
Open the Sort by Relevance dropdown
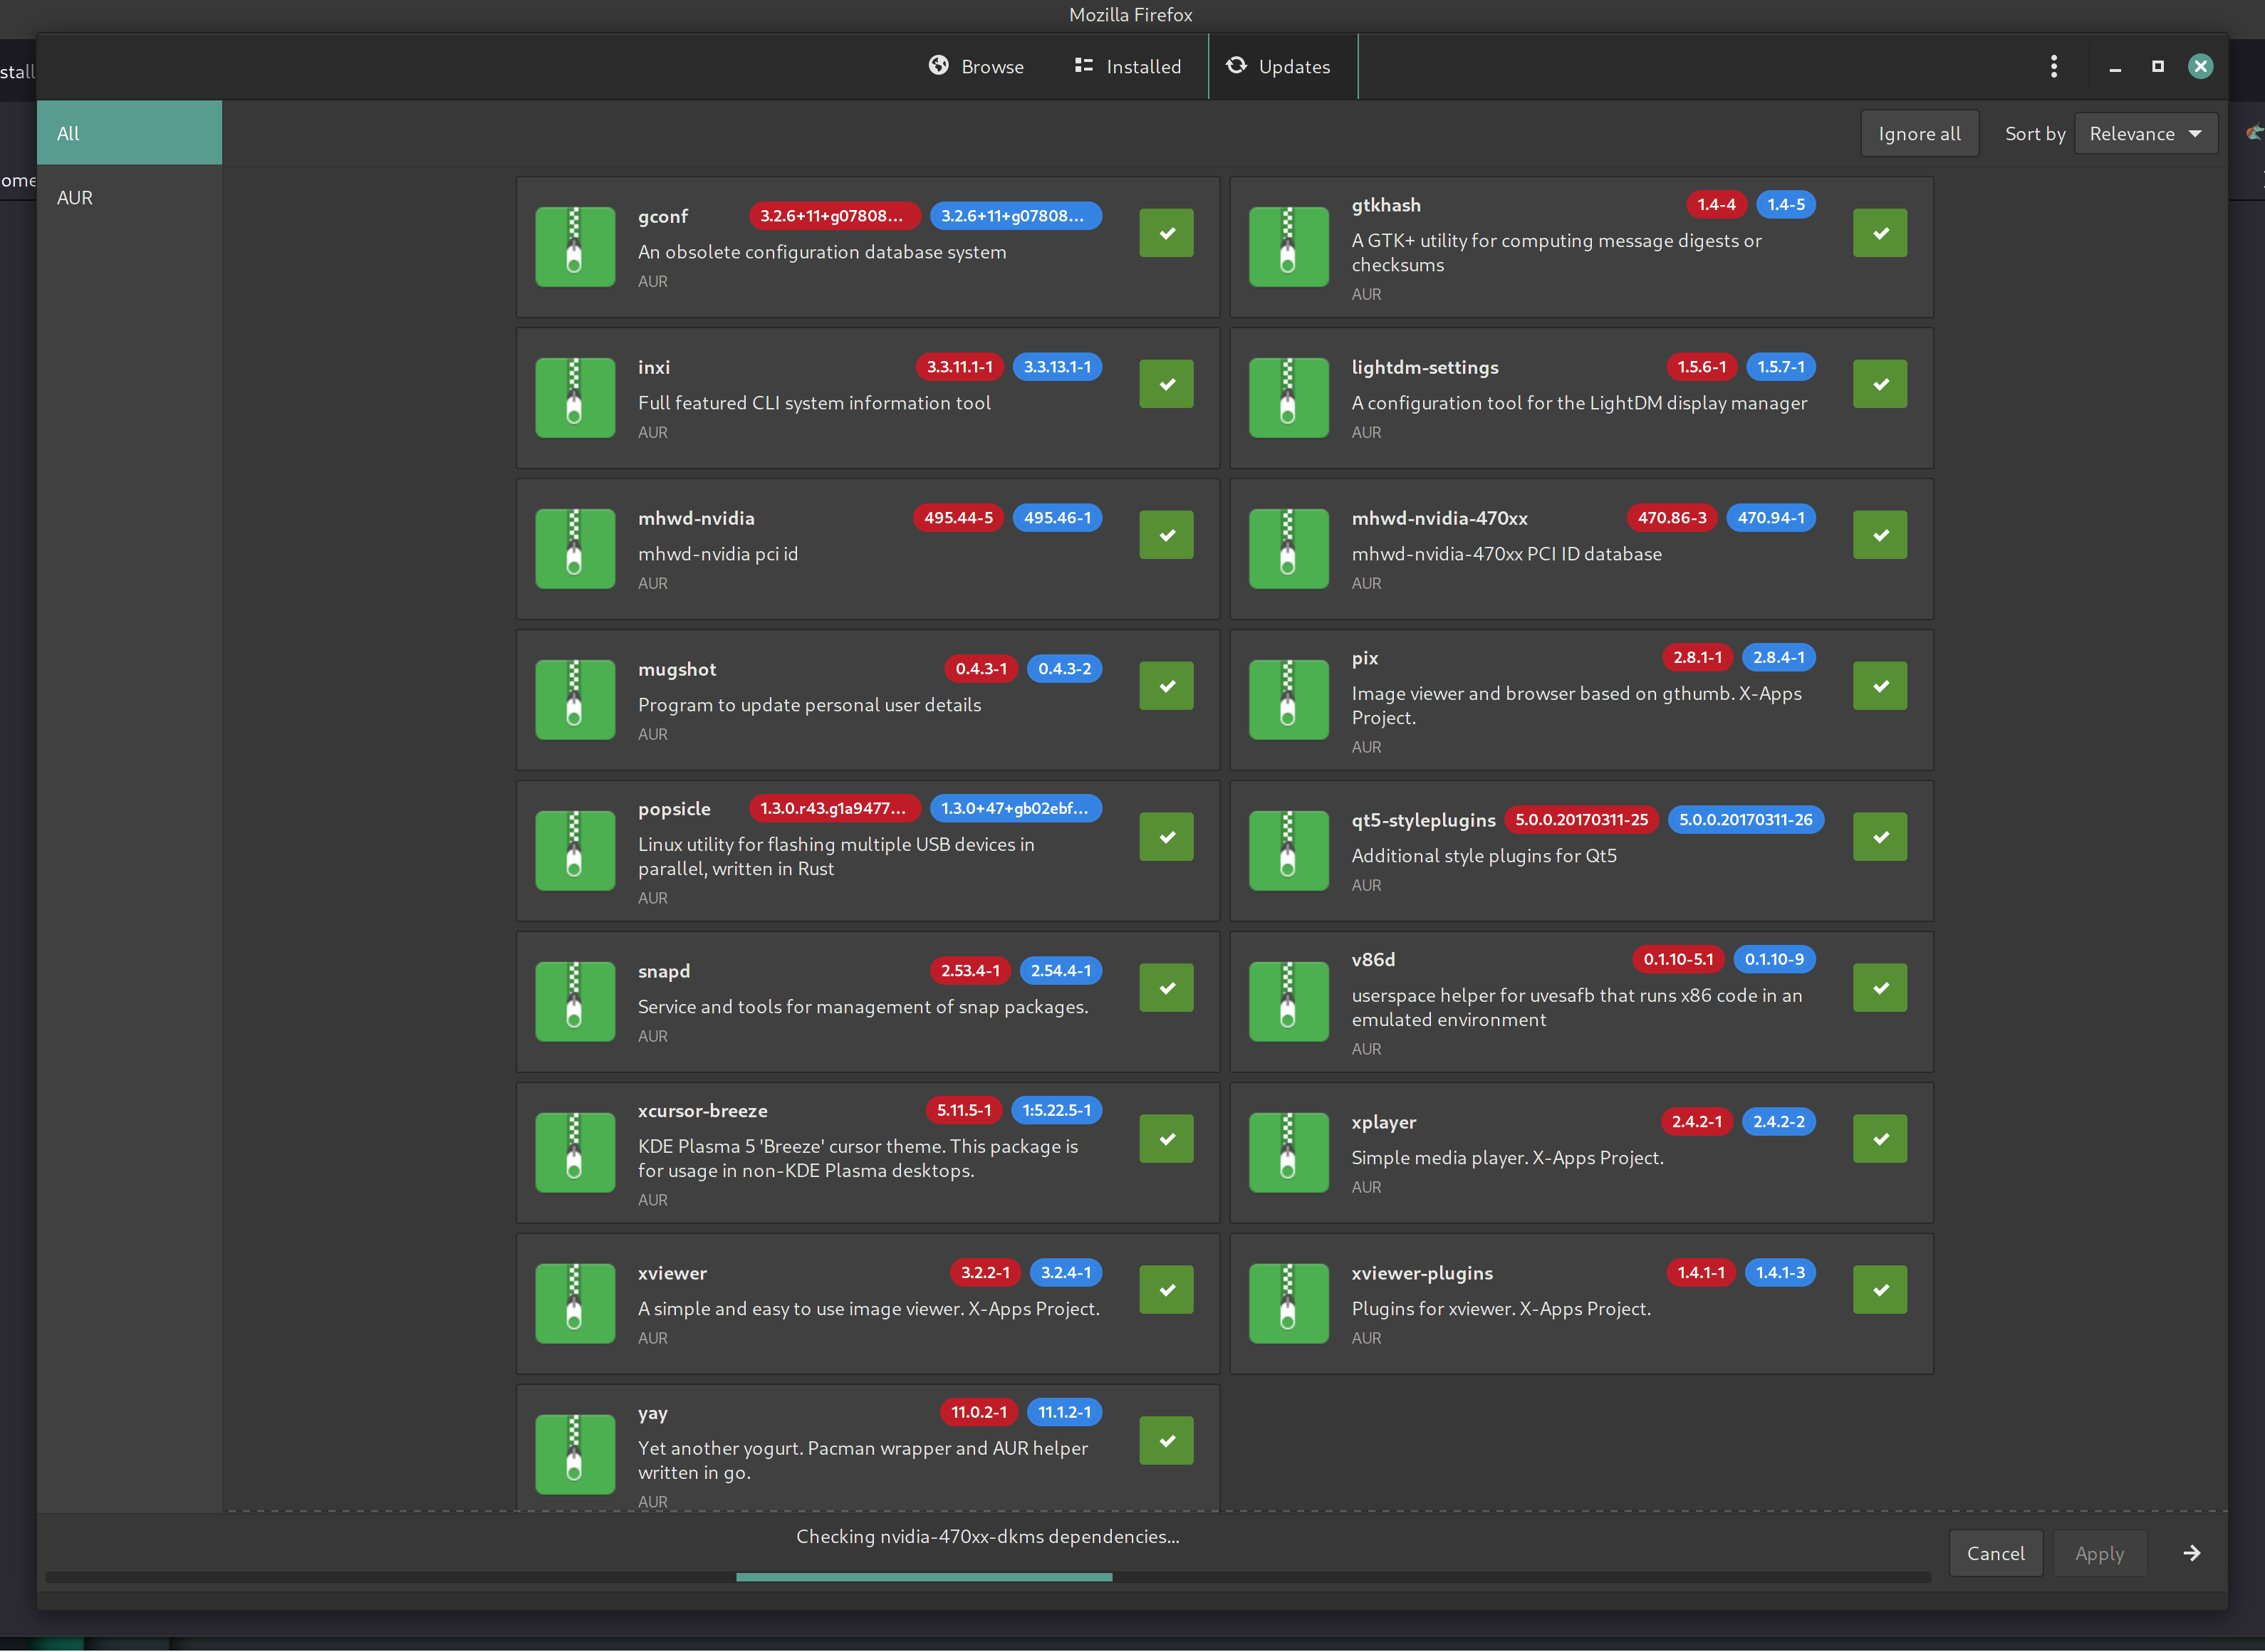coord(2146,133)
